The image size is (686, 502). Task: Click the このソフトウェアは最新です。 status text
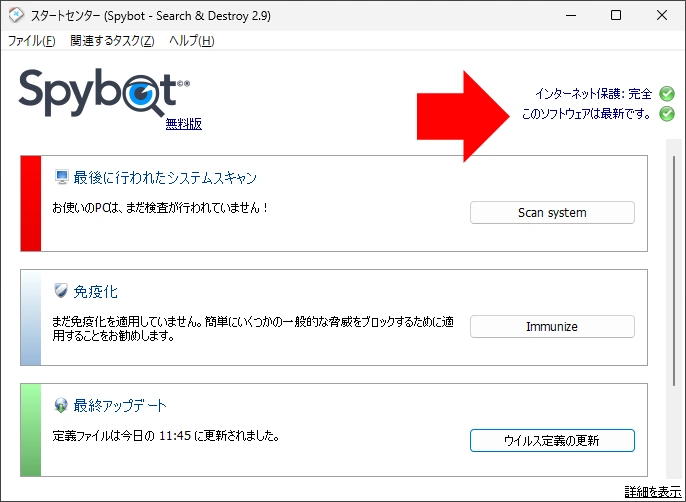[x=586, y=114]
